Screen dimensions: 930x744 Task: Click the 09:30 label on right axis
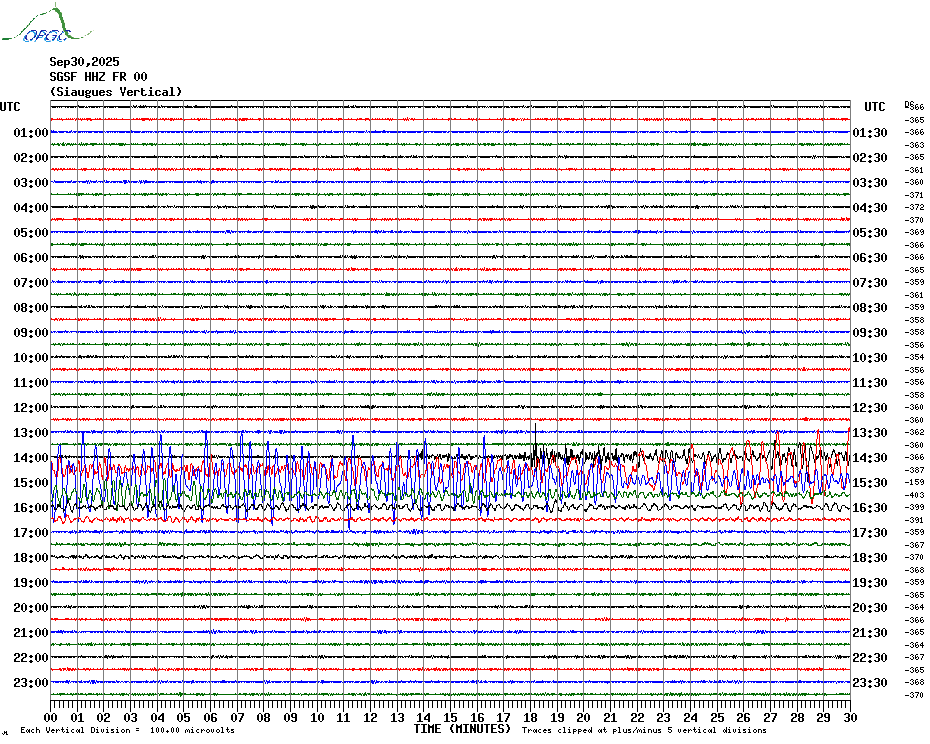pos(870,333)
